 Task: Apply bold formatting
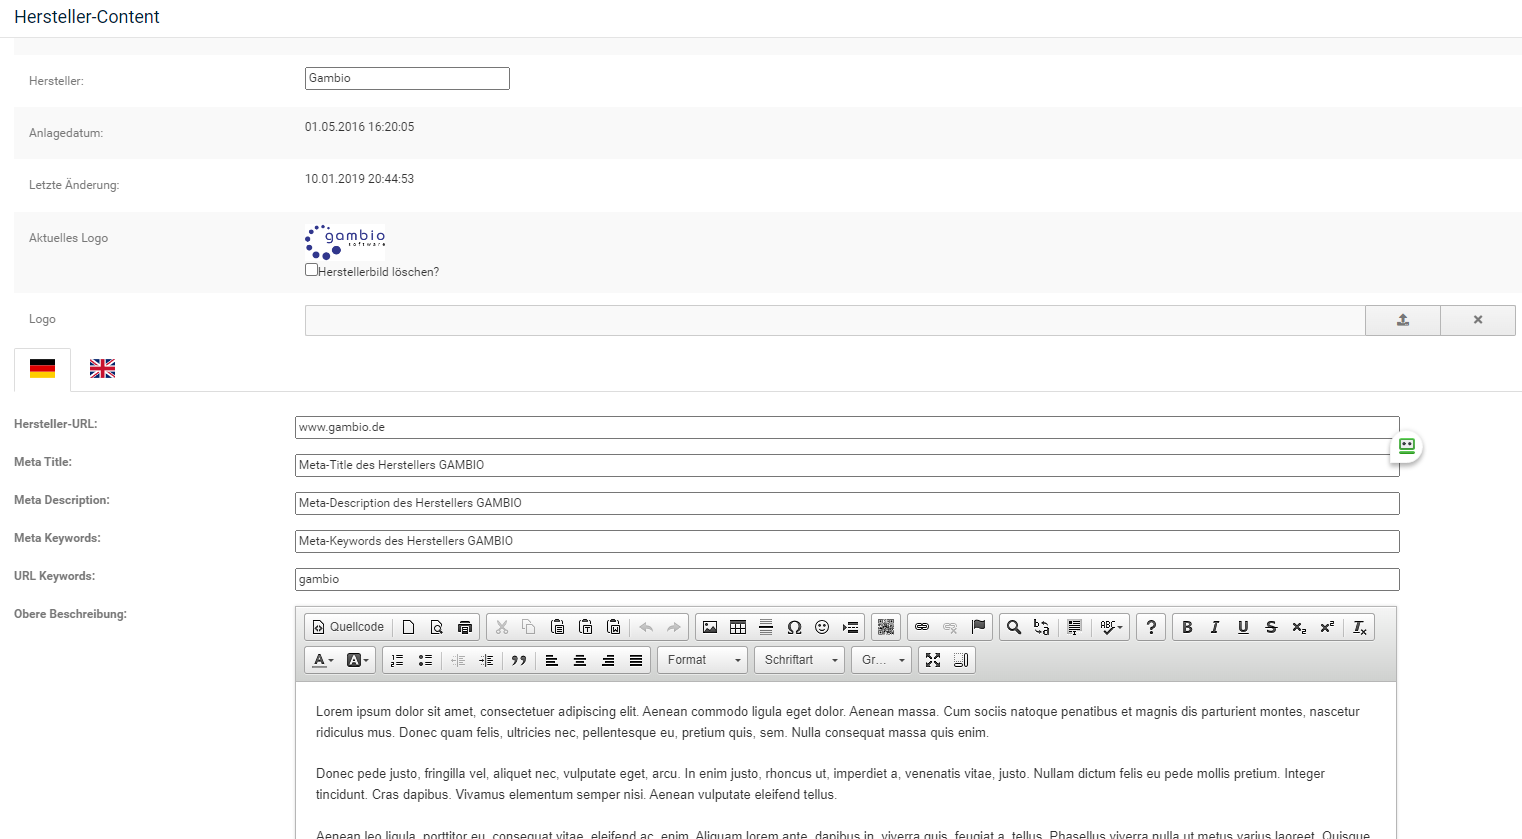tap(1187, 627)
